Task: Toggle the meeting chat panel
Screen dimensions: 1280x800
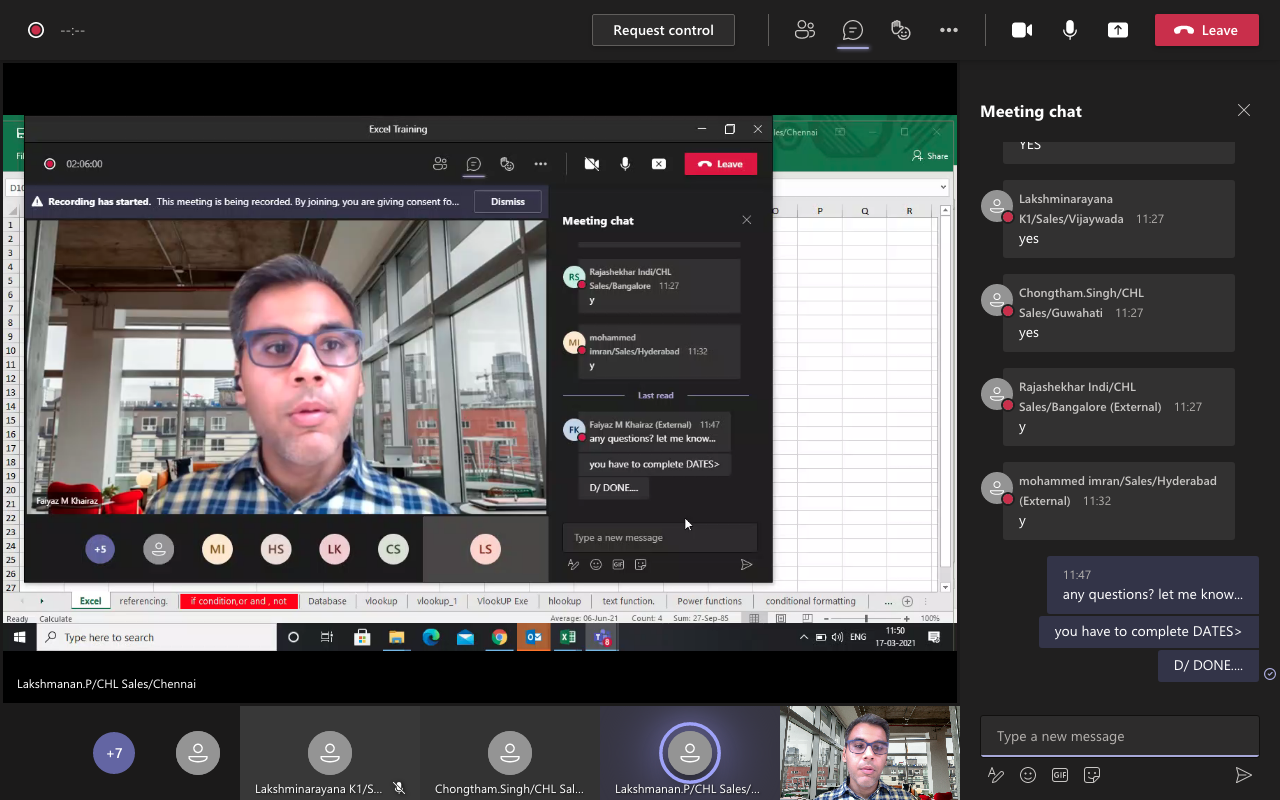Action: click(x=853, y=30)
